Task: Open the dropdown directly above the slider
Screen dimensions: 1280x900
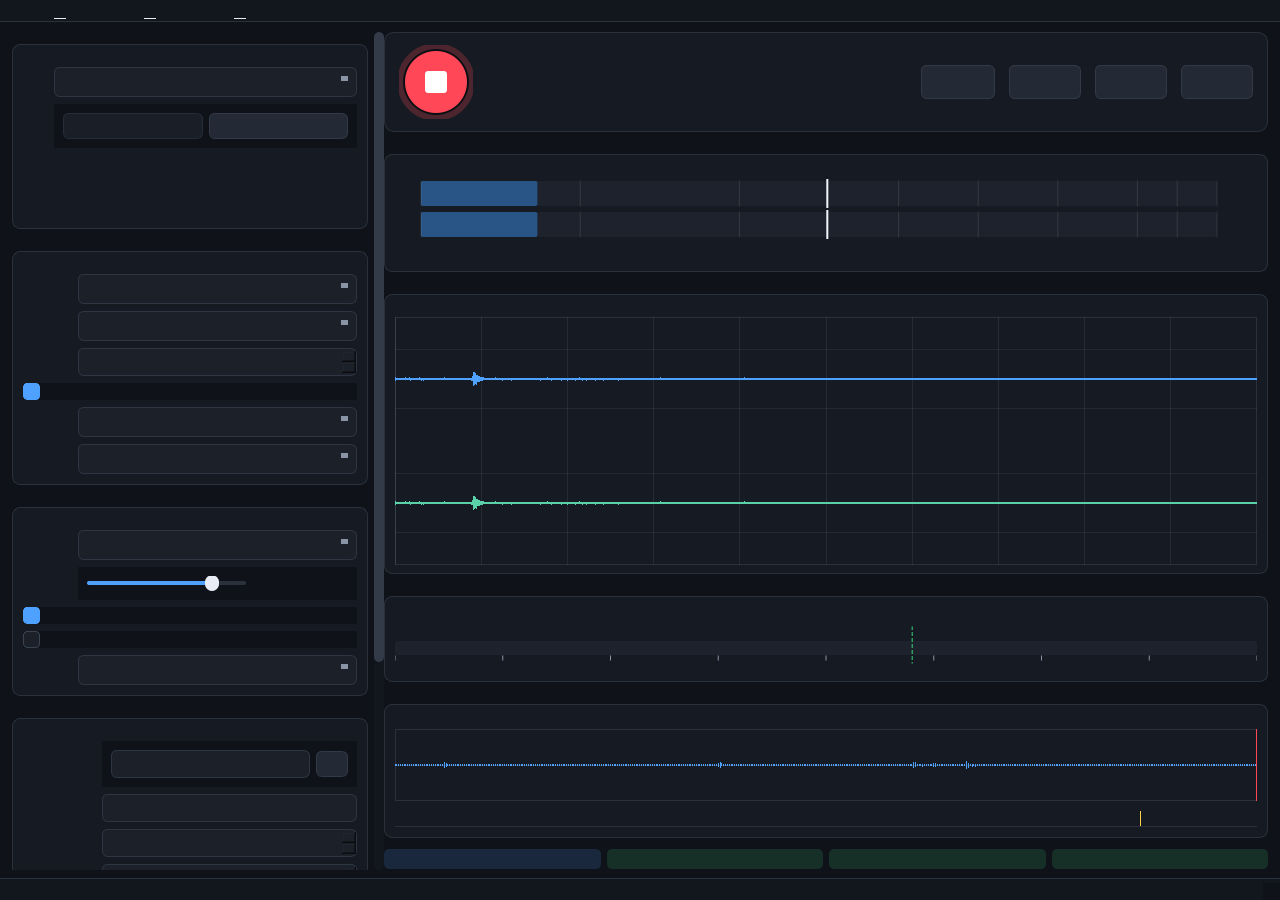Action: tap(217, 545)
